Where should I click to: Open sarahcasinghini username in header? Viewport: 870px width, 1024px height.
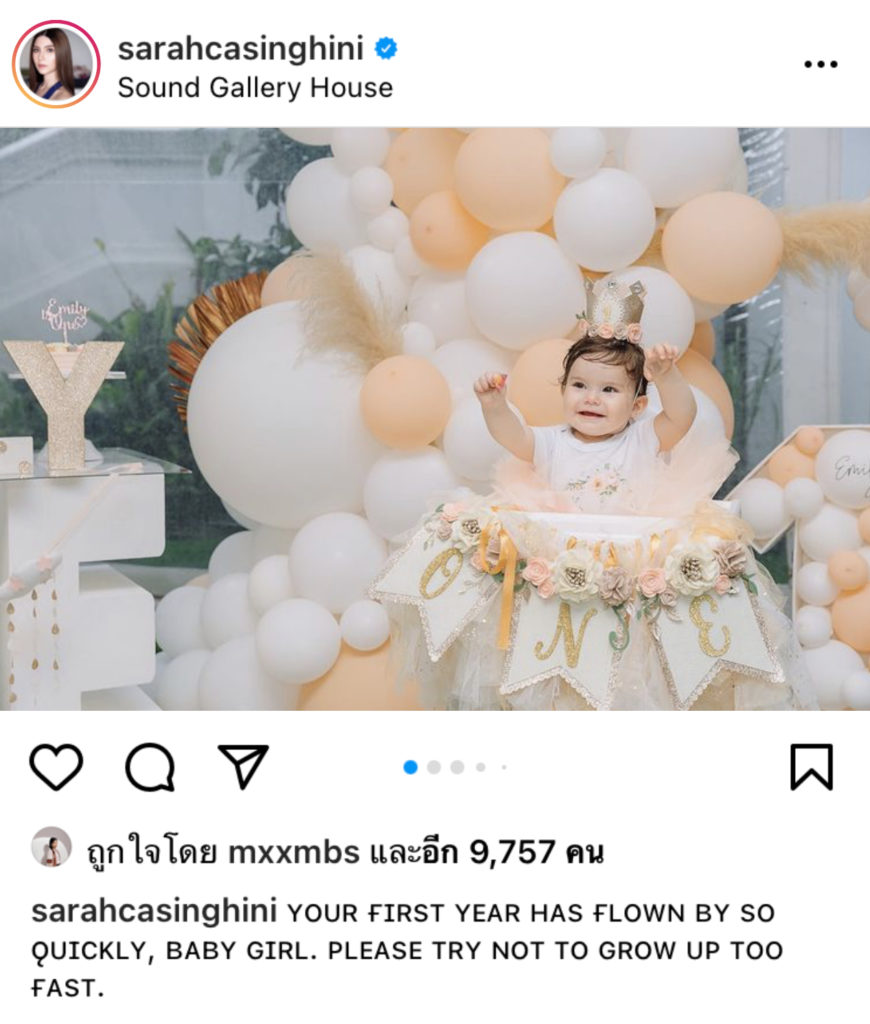240,48
